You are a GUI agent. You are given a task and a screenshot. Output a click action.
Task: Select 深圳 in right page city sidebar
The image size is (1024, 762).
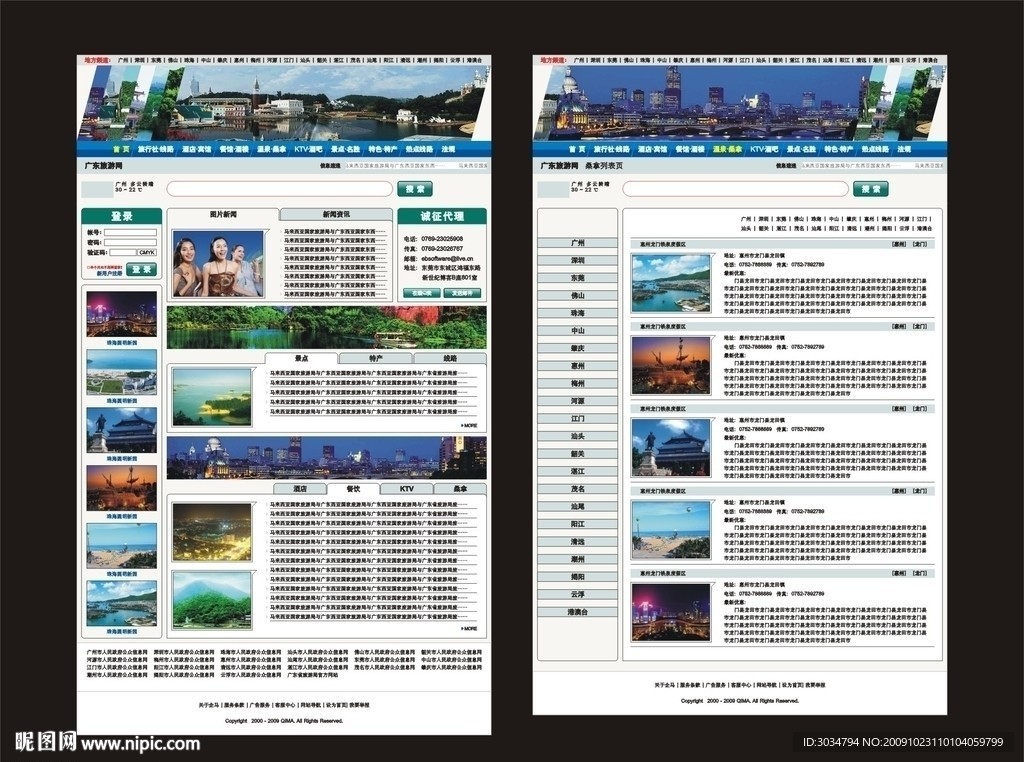click(577, 261)
